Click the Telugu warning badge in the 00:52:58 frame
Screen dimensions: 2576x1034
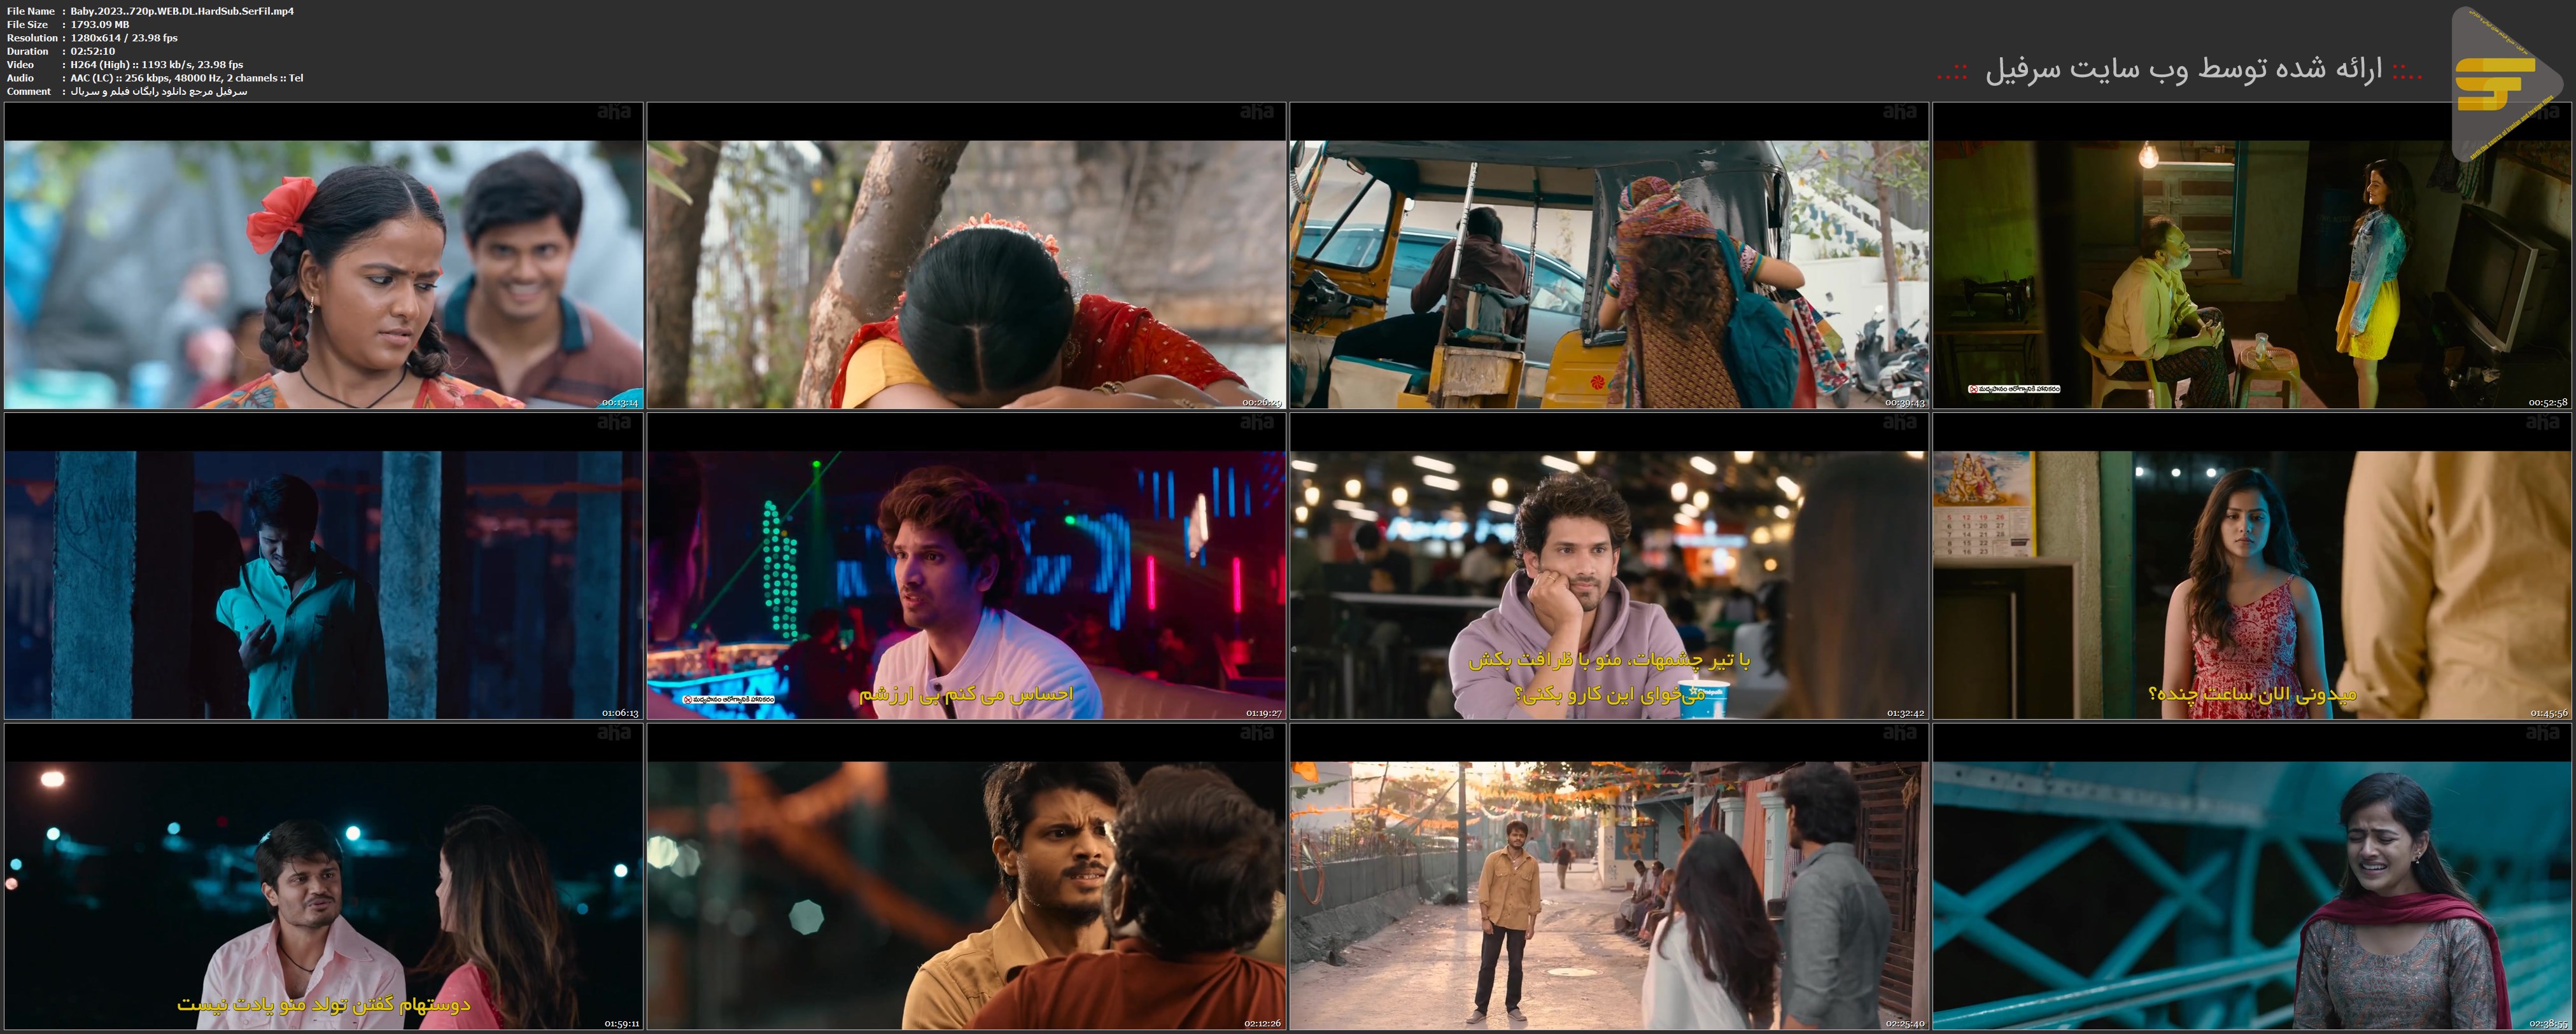2014,388
